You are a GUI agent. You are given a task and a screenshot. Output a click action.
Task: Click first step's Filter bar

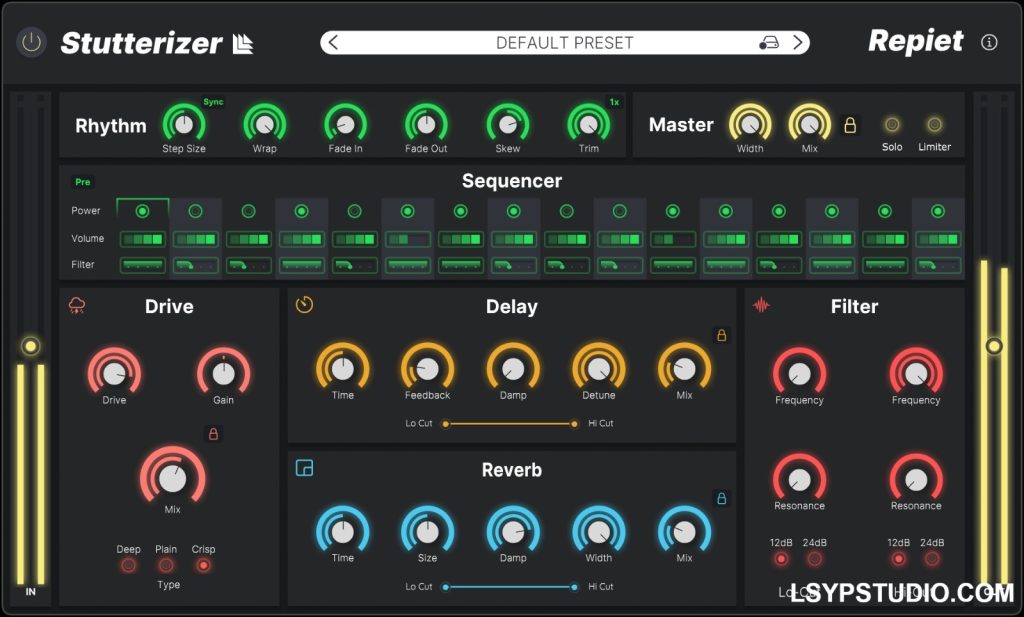pos(142,265)
